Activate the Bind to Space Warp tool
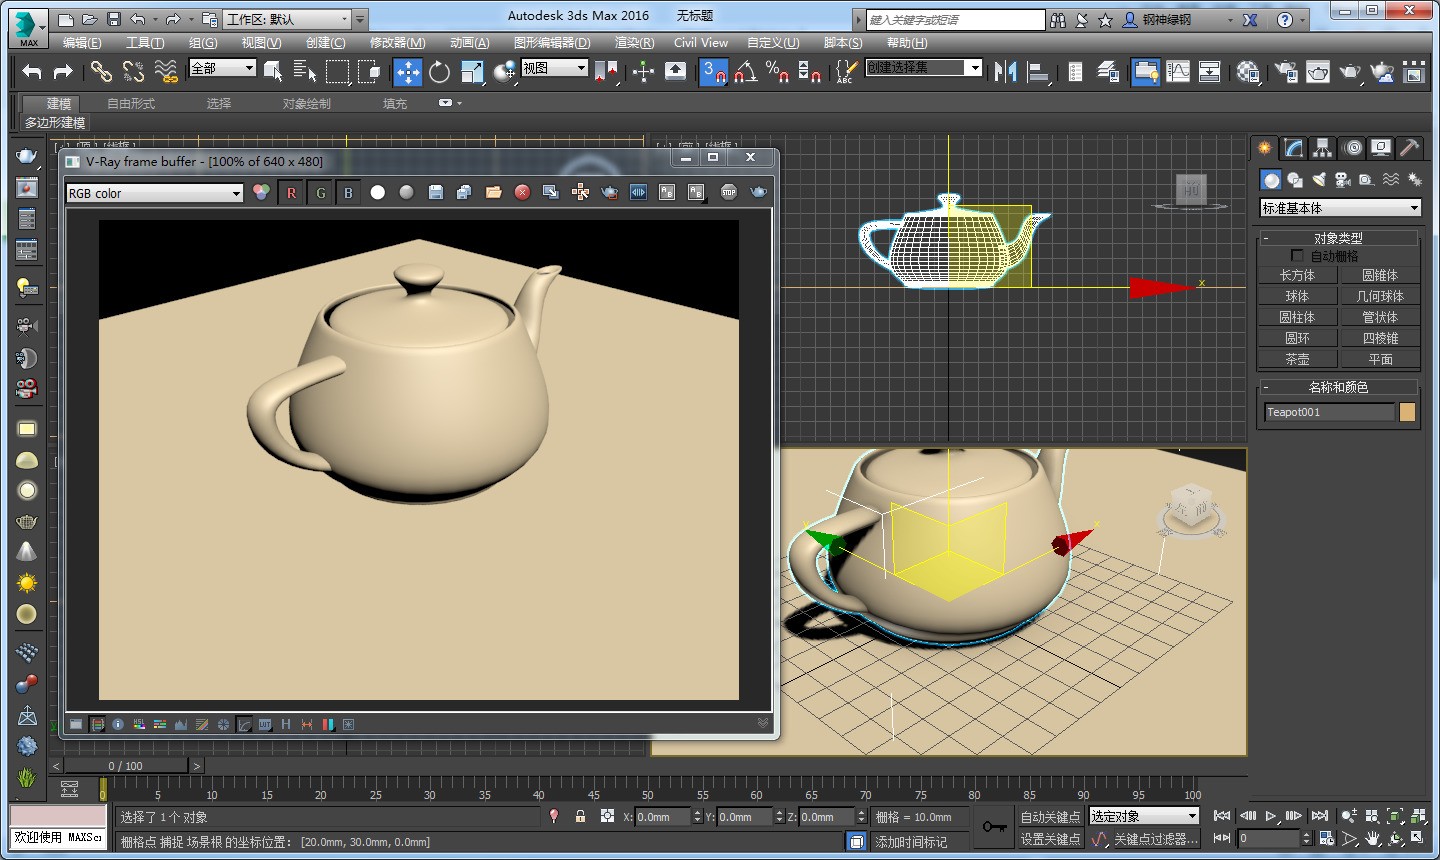 coord(166,71)
